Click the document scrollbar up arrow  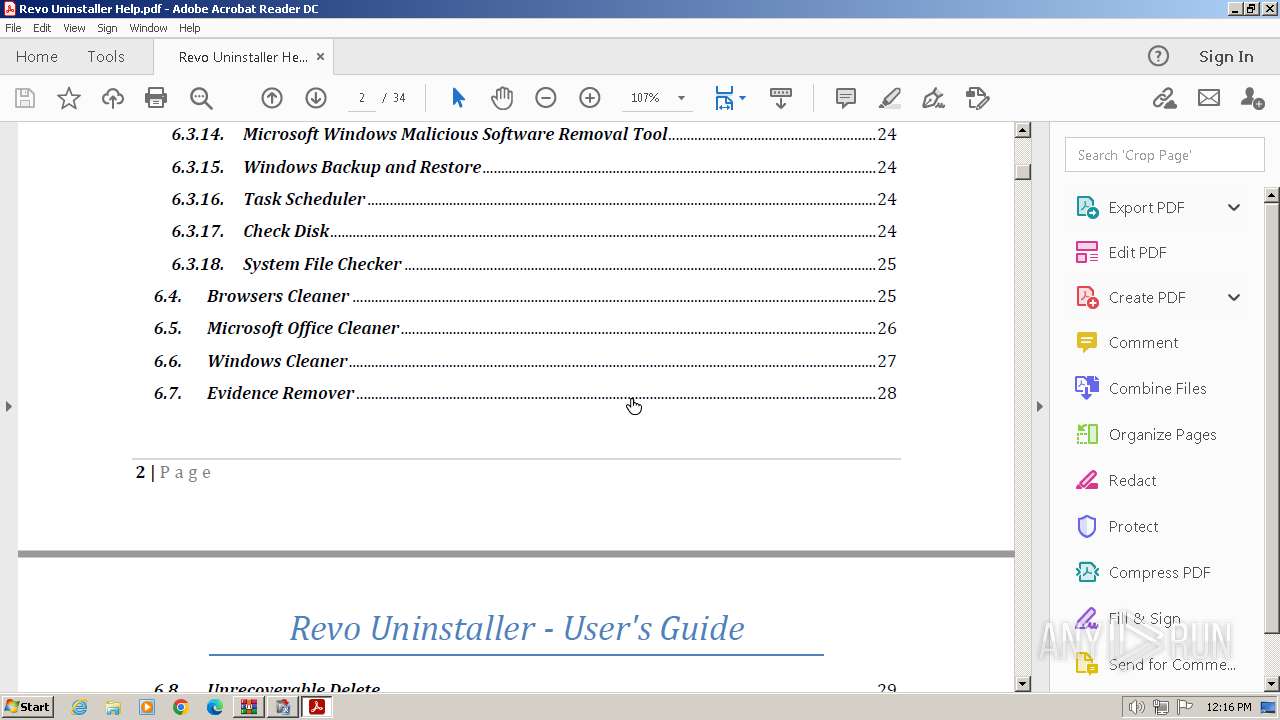[1022, 130]
